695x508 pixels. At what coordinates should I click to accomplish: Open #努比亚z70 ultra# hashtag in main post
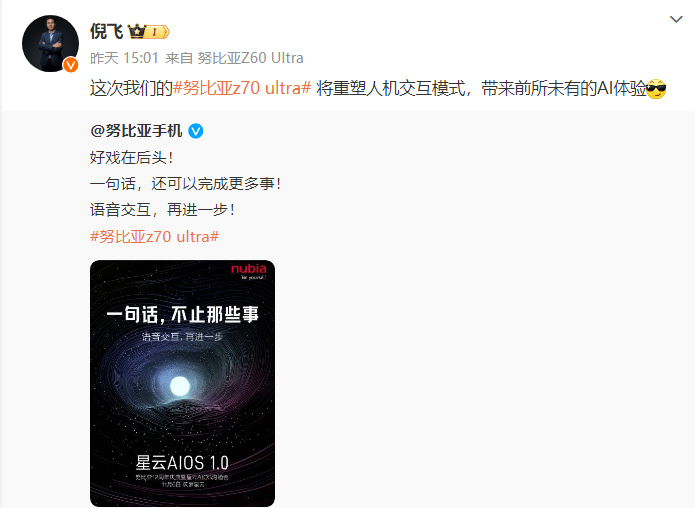(242, 88)
